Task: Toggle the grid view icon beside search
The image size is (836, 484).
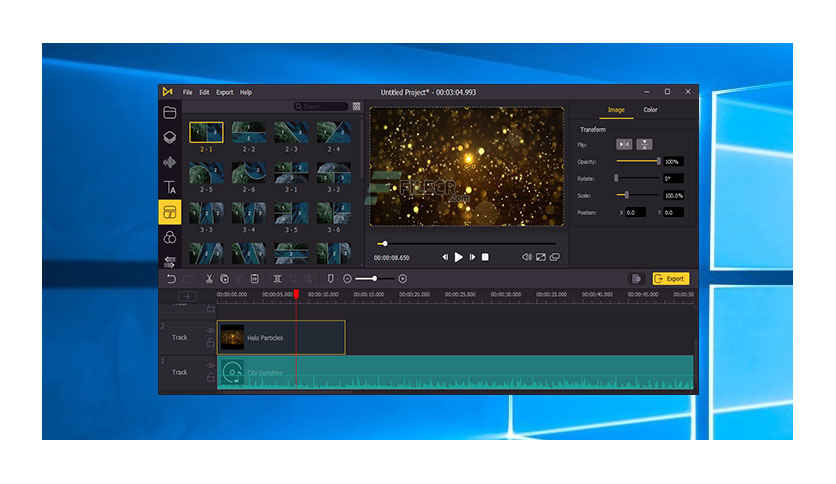Action: coord(356,106)
